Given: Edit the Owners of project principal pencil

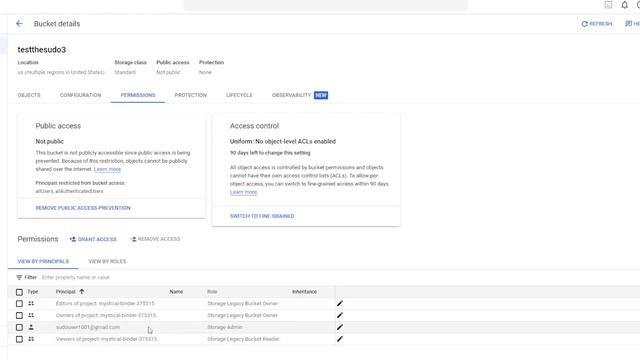Looking at the screenshot, I should [x=340, y=315].
